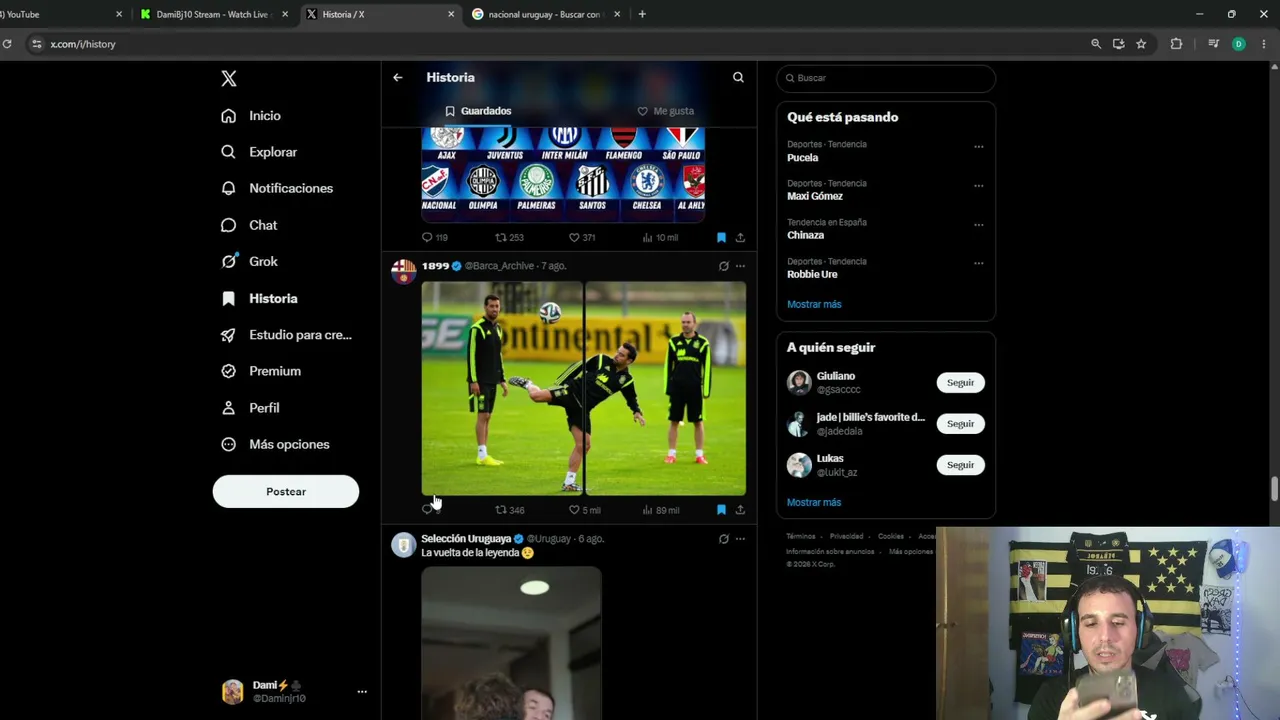Click Grok icon on Selección Uruguaya post

pos(723,539)
